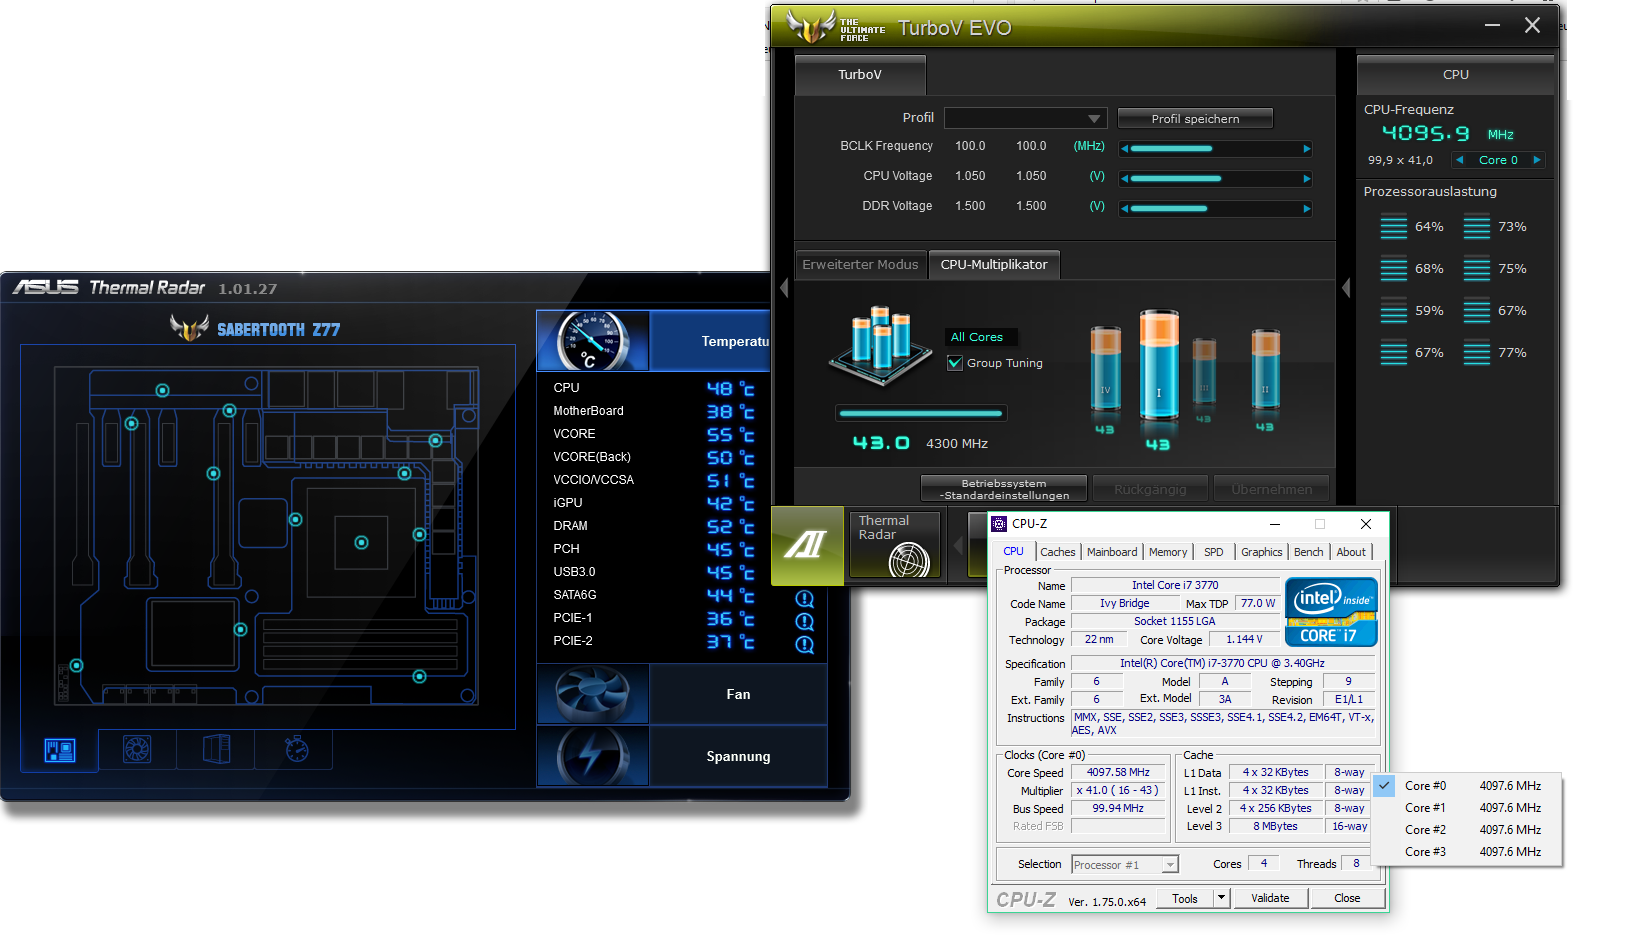Image resolution: width=1632 pixels, height=950 pixels.
Task: Select the checked Core #0 menu entry
Action: pyautogui.click(x=1468, y=786)
